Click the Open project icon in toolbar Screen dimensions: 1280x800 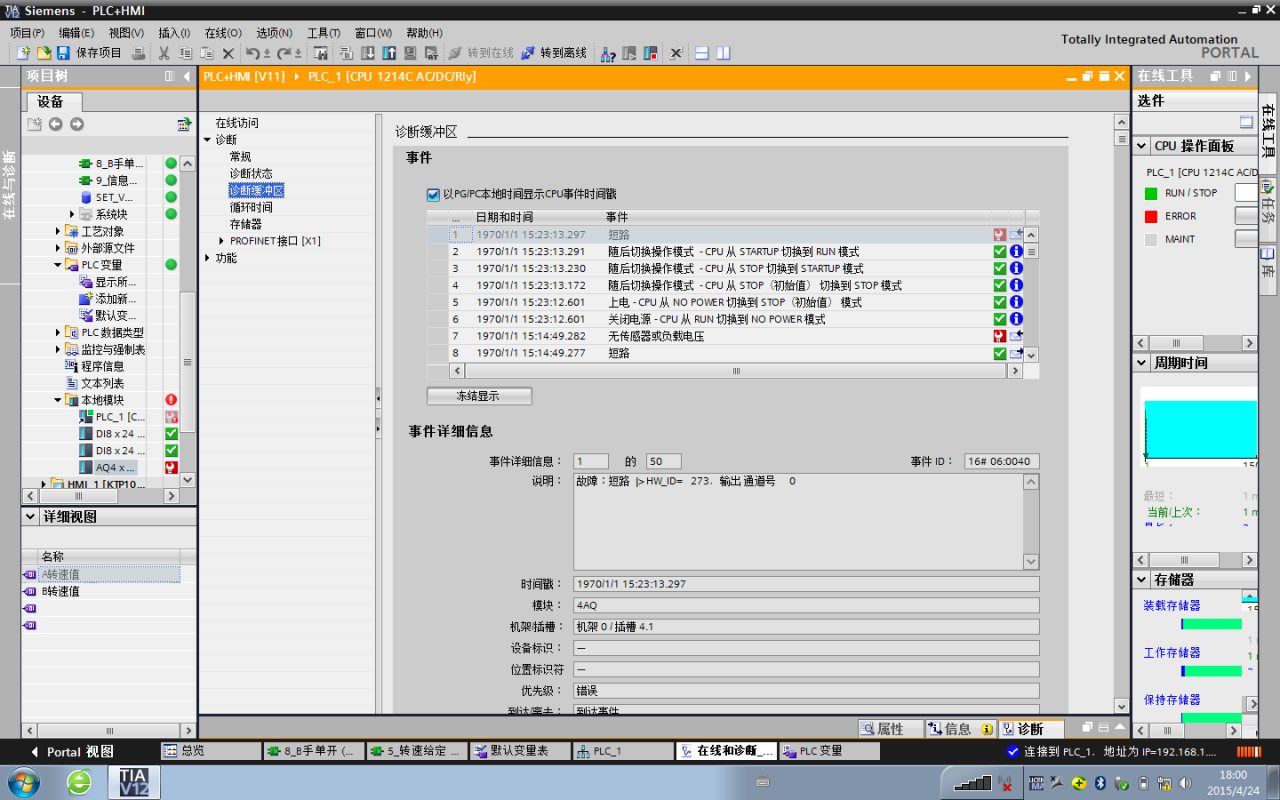[44, 53]
